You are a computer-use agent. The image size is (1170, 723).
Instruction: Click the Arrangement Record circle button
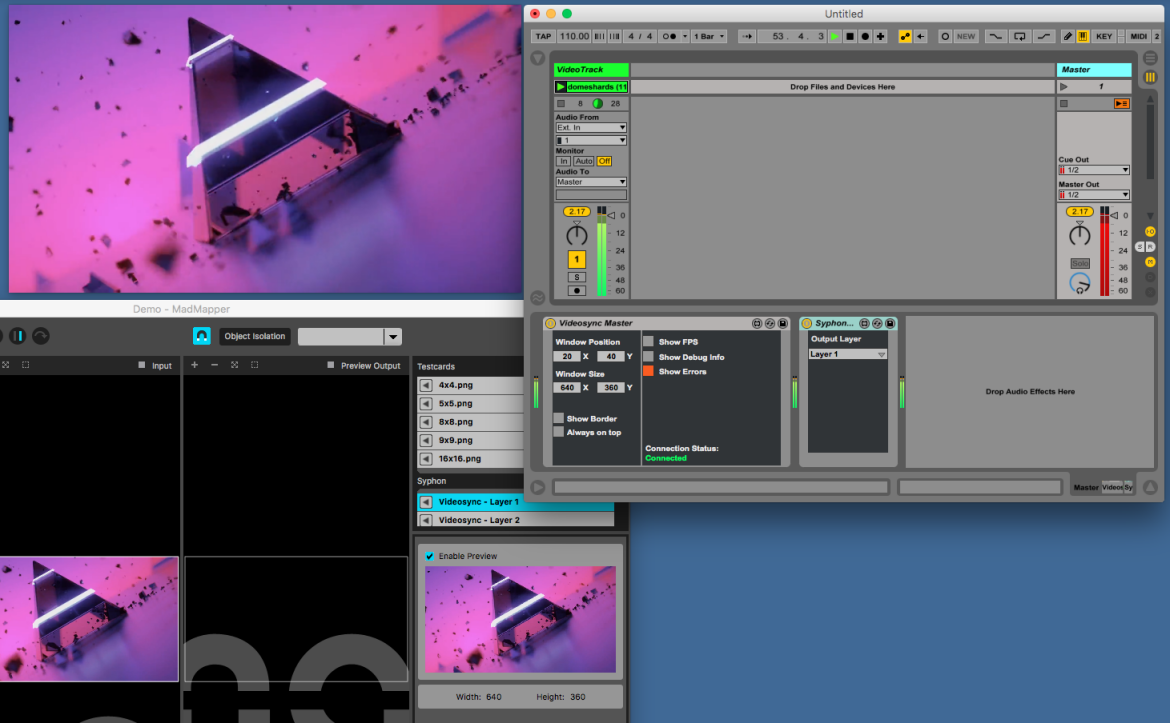tap(866, 36)
